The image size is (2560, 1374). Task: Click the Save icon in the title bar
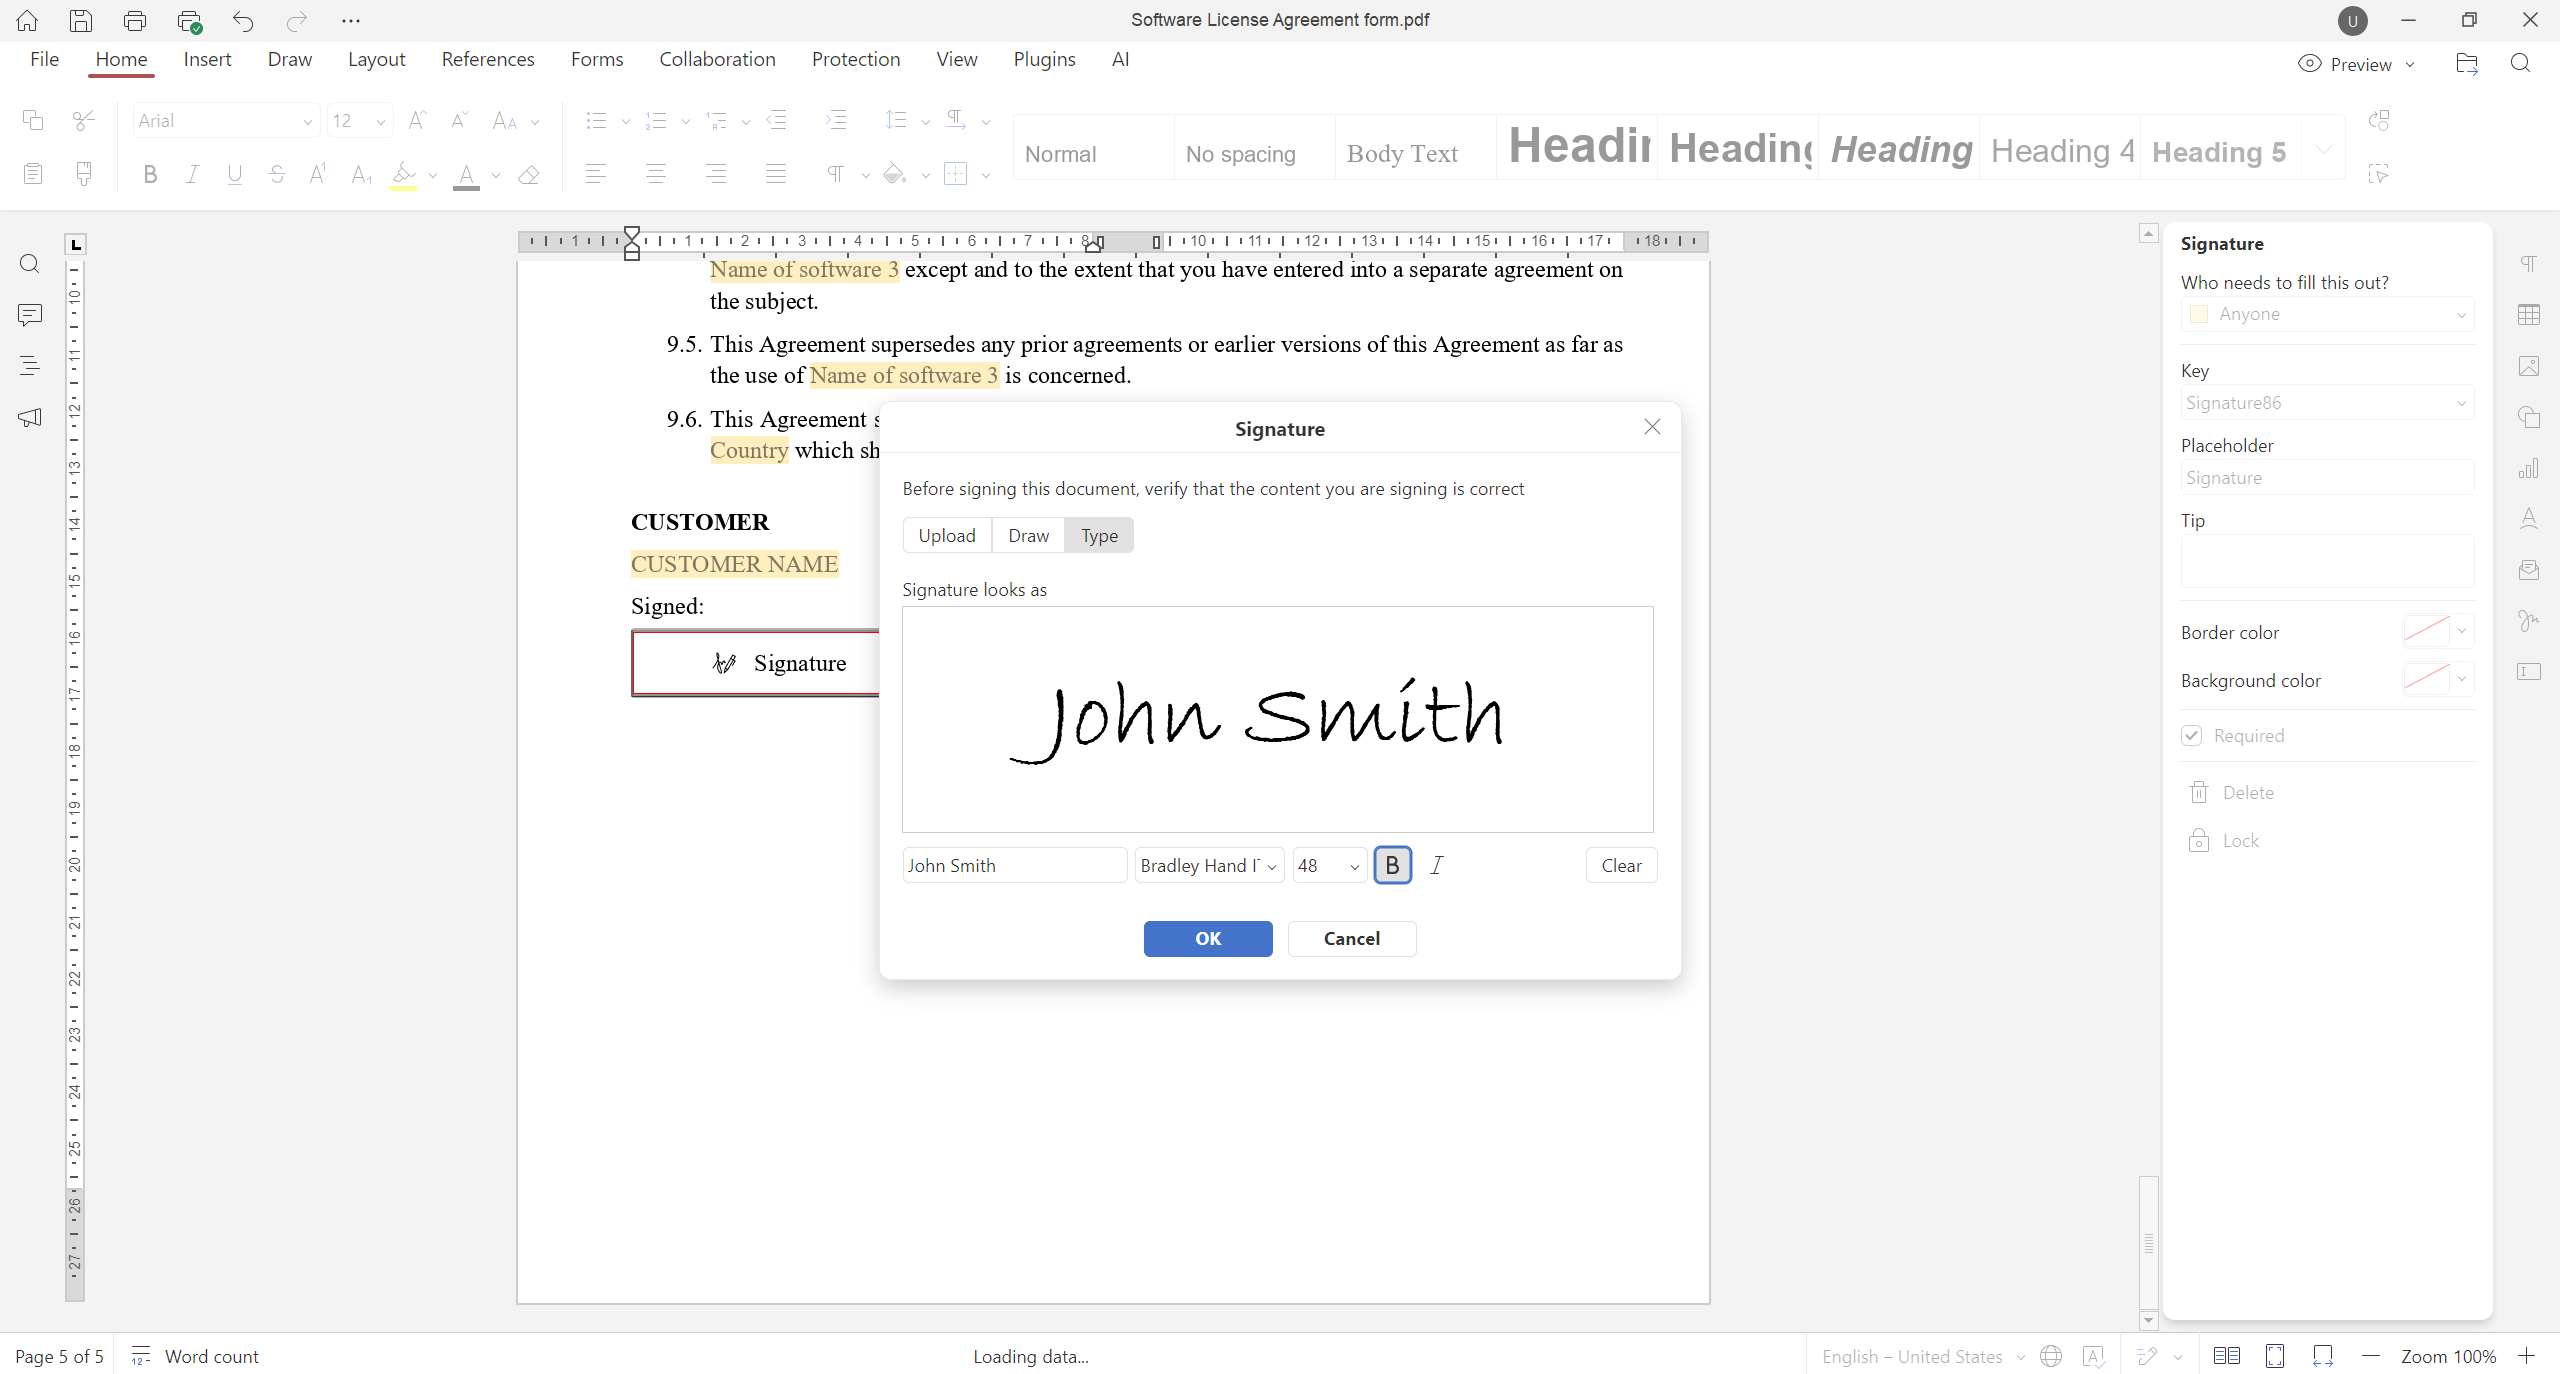pos(81,20)
